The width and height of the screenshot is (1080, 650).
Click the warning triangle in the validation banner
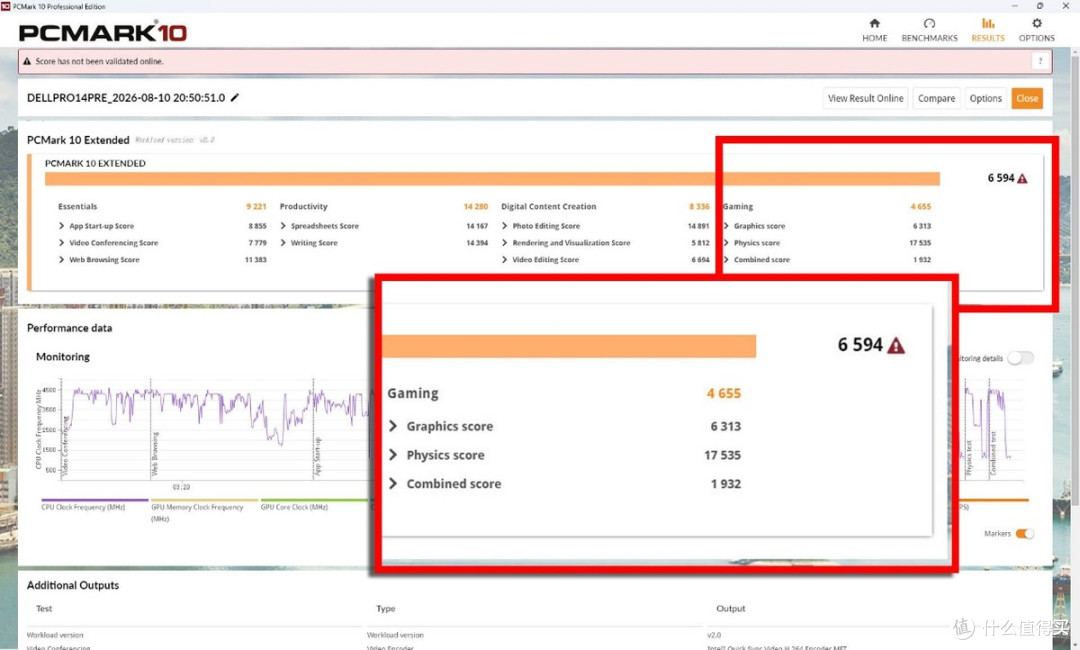click(27, 61)
